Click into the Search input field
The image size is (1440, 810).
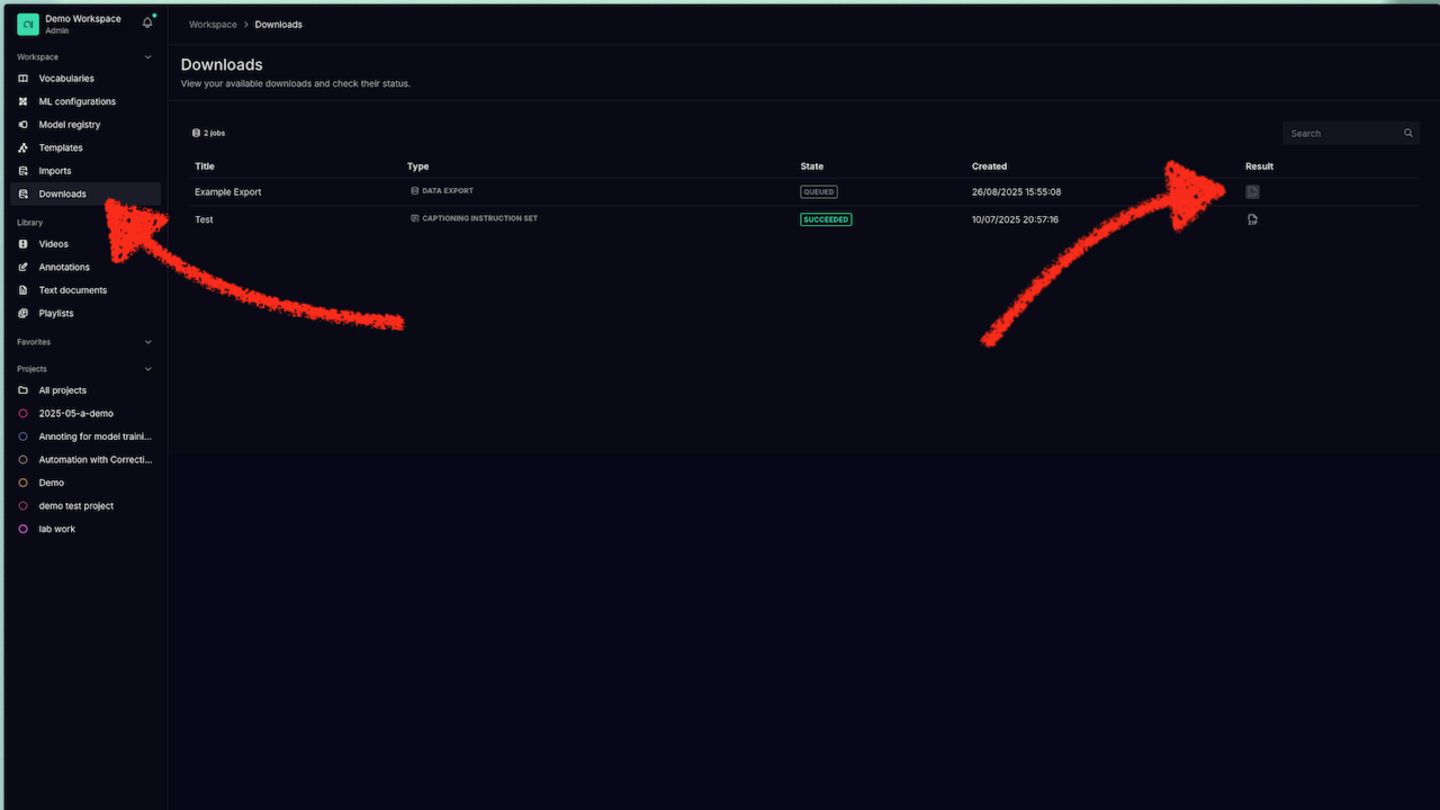click(1340, 133)
